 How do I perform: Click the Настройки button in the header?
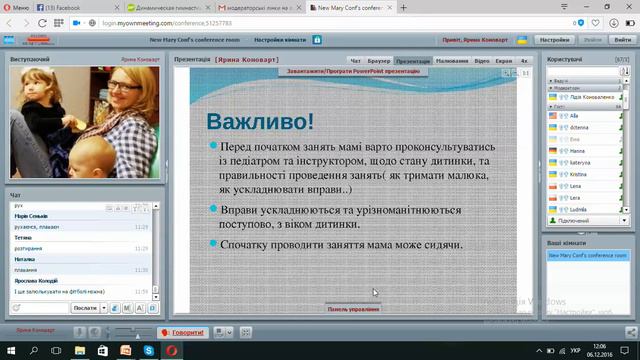[554, 40]
